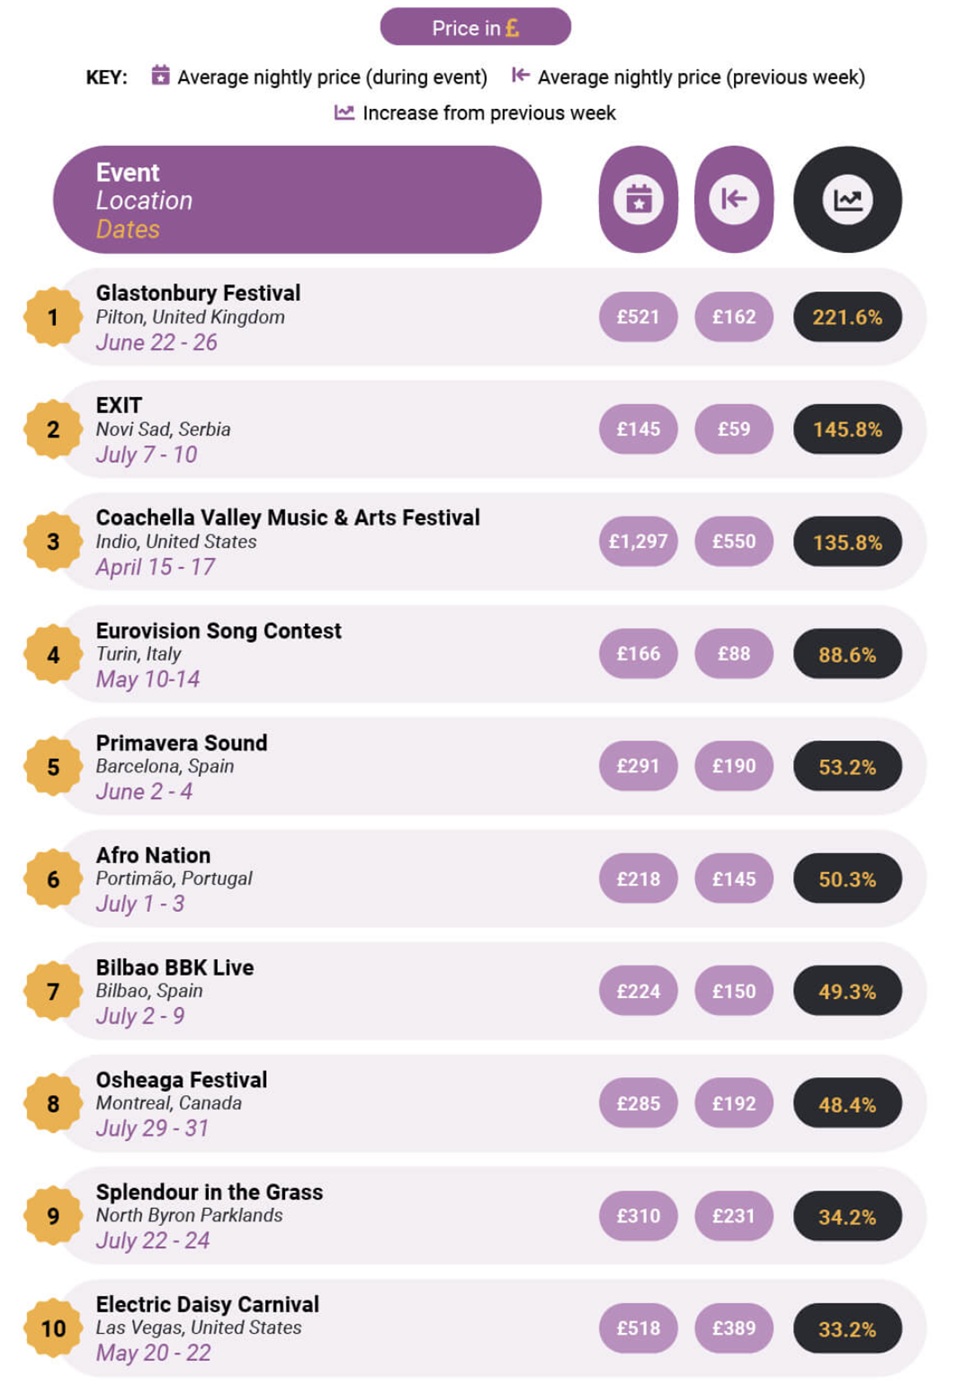Click the Price in £ pill button
The height and width of the screenshot is (1386, 957).
click(x=475, y=27)
